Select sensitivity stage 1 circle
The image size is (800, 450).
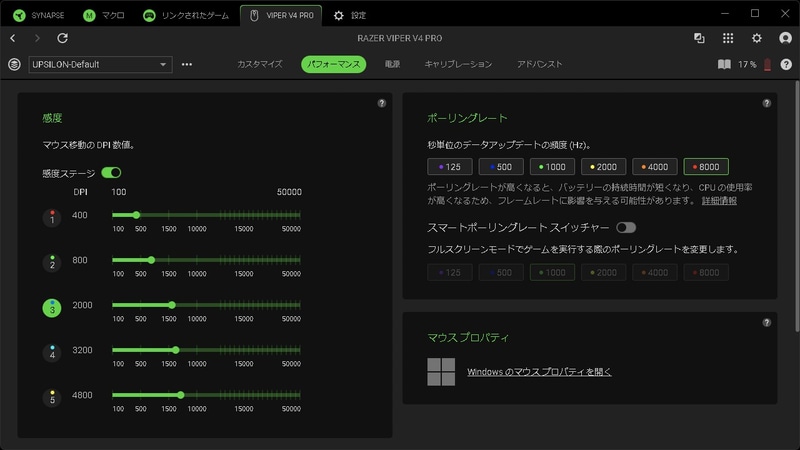(x=52, y=218)
